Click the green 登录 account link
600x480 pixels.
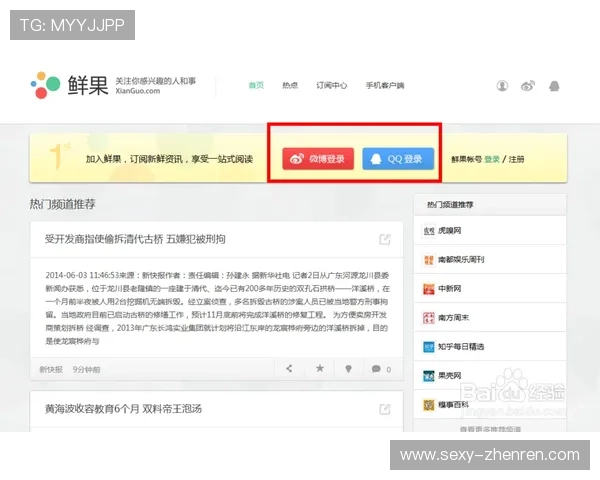pos(492,159)
